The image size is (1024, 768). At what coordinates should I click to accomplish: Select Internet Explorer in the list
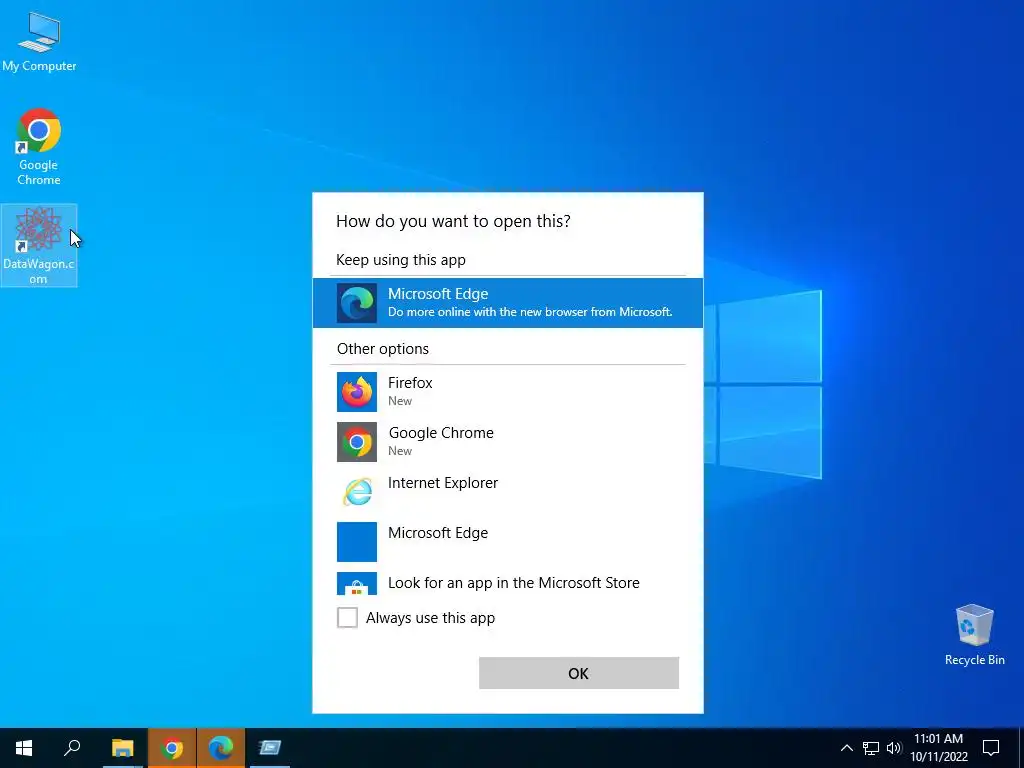point(507,492)
